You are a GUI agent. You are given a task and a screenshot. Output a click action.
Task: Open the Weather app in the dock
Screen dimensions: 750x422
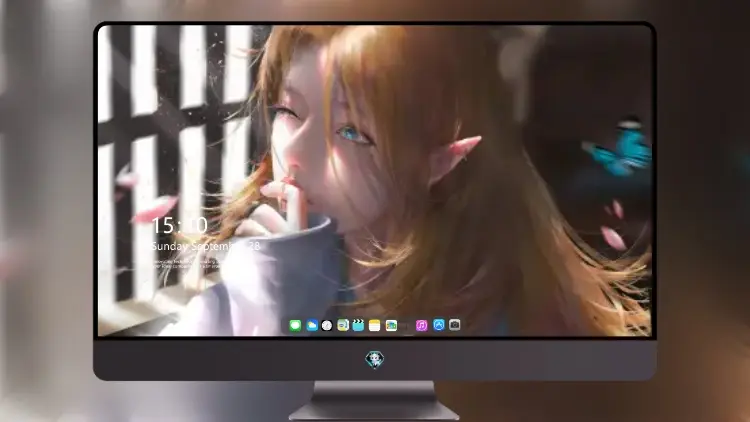[x=312, y=325]
